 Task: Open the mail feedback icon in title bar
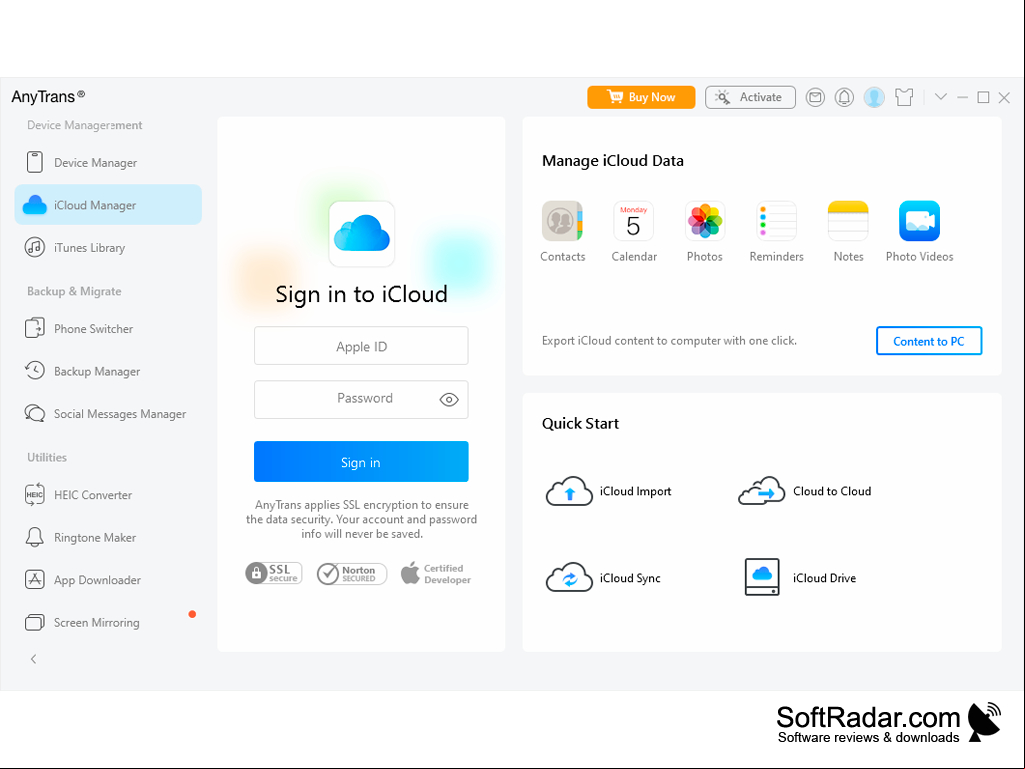(x=815, y=97)
